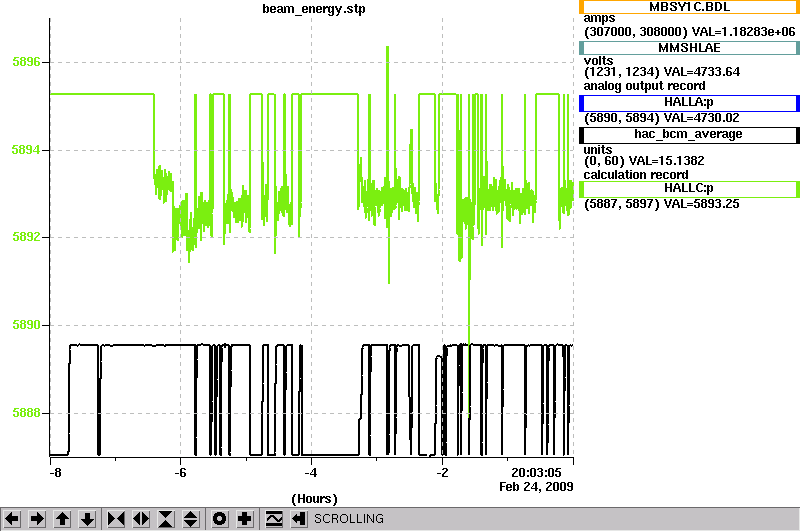
Task: Select the hac_bcm_average curve in the legend
Action: coord(689,135)
